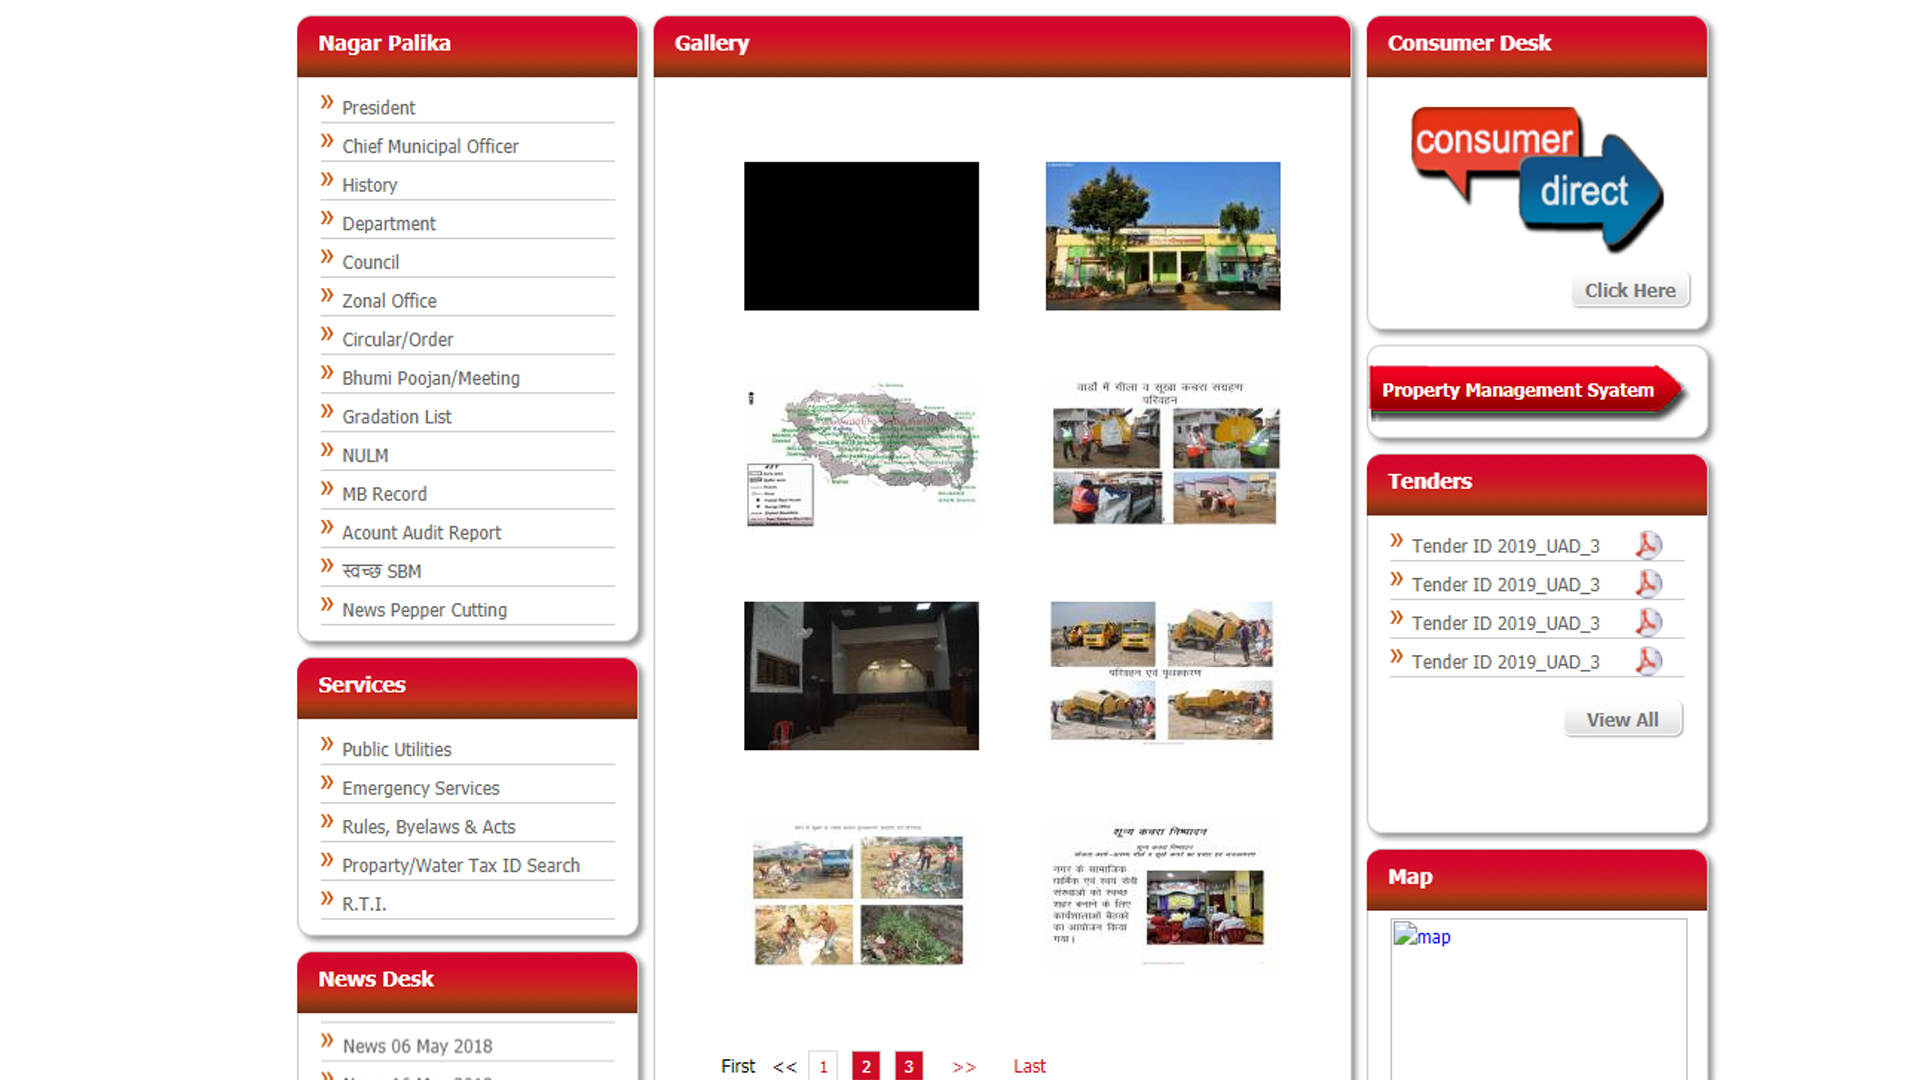Open MB Record link
Screen dimensions: 1920x1080
(384, 495)
